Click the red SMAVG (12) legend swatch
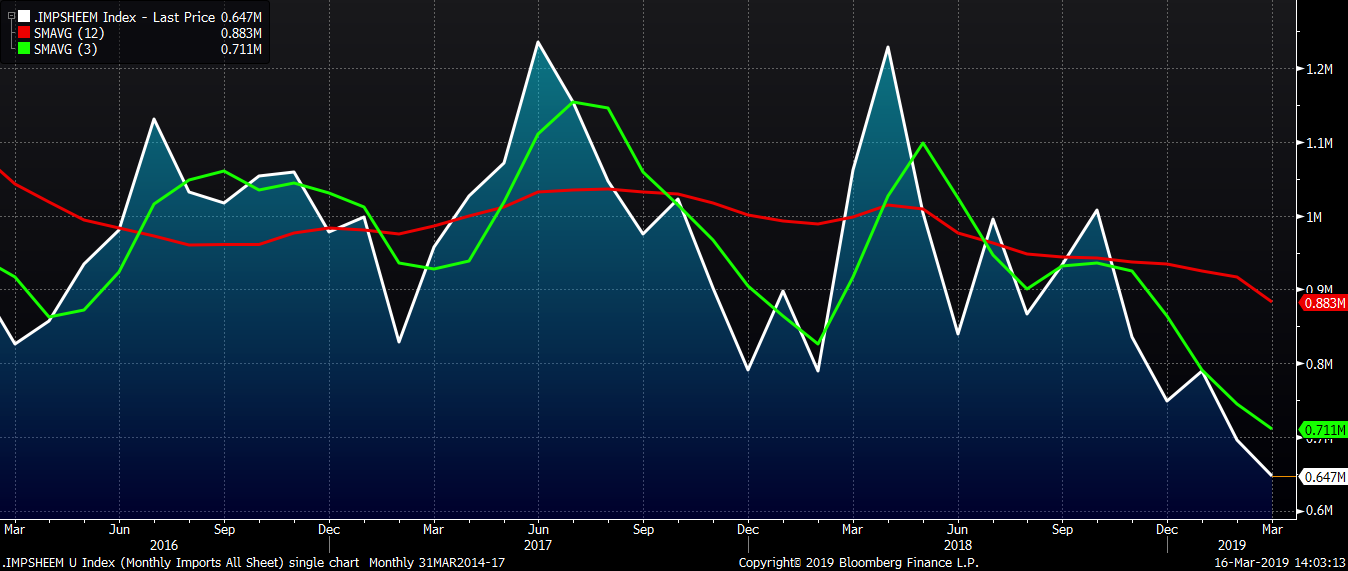The height and width of the screenshot is (571, 1348). click(24, 33)
